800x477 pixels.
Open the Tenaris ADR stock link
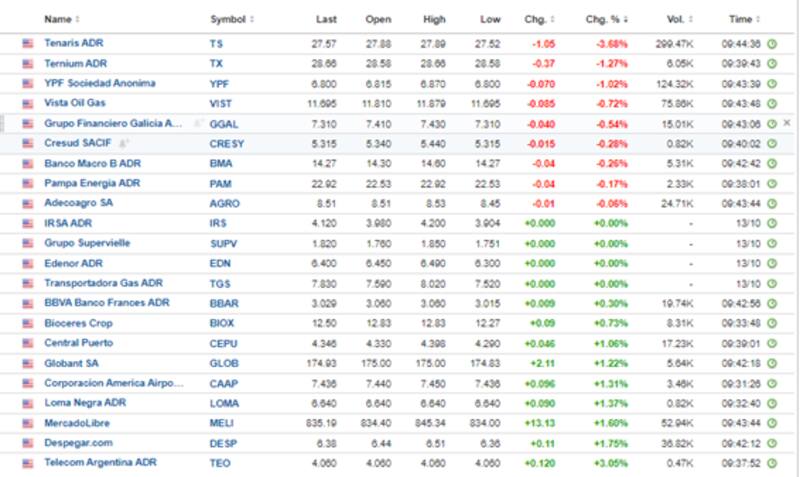[74, 44]
